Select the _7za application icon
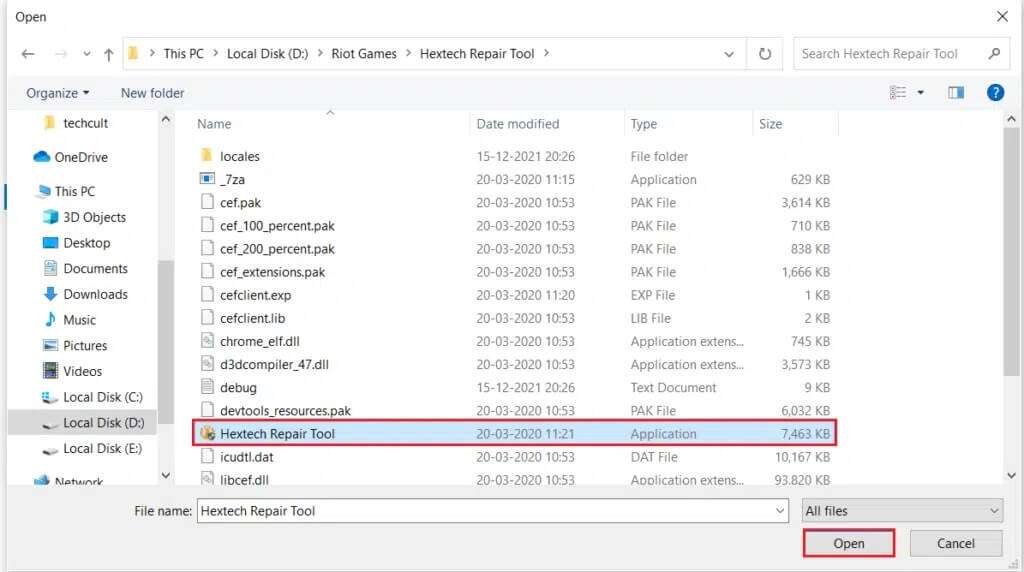This screenshot has height=572, width=1024. click(x=206, y=178)
